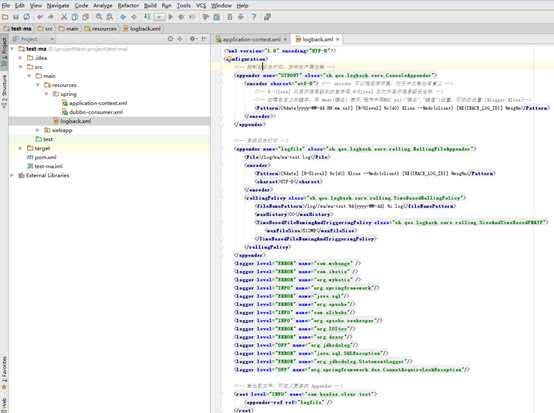Open the Tools menu

[x=184, y=5]
